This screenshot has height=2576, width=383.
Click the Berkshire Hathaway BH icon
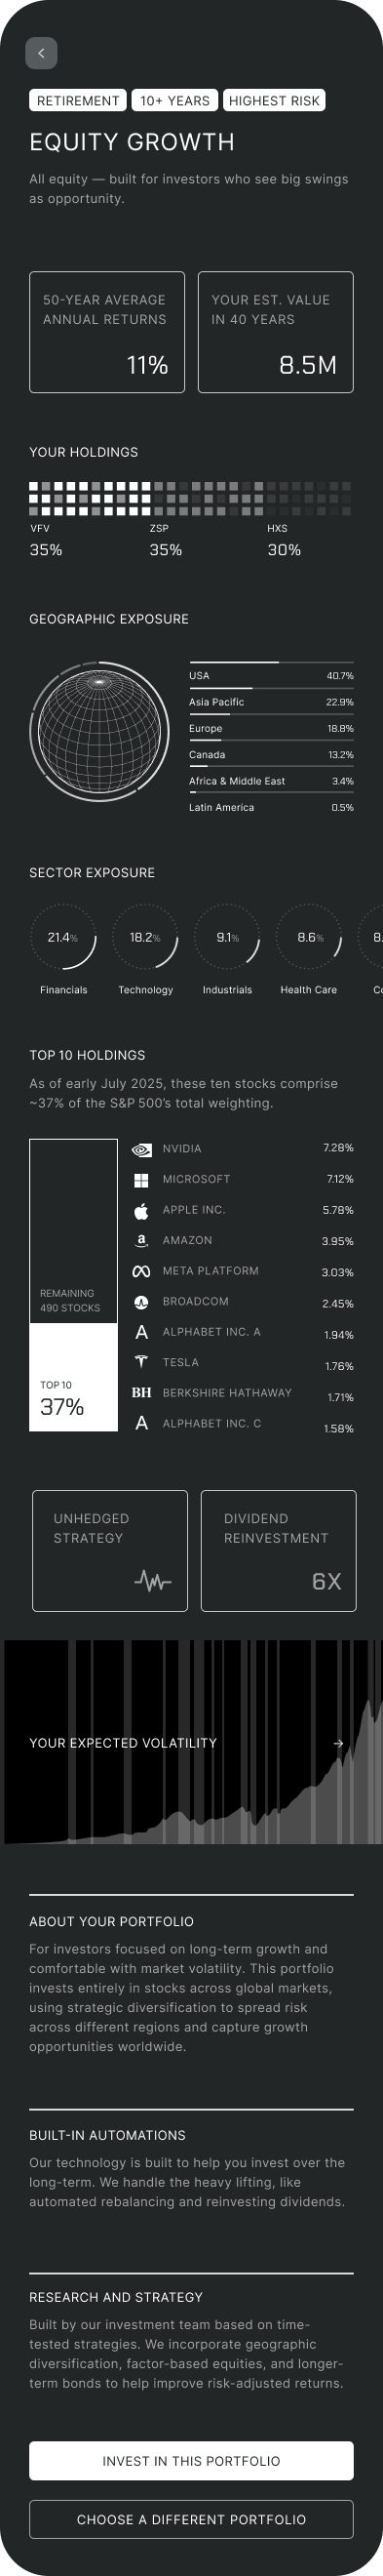[142, 1393]
